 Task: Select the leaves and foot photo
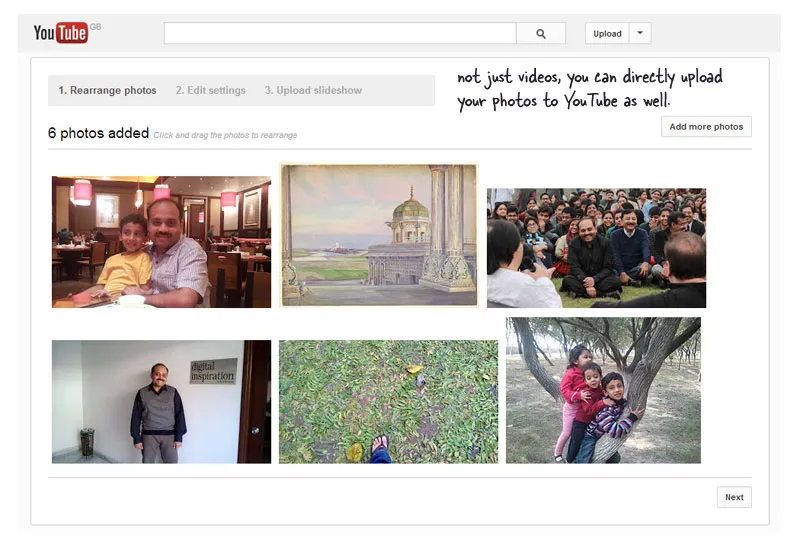coord(388,402)
